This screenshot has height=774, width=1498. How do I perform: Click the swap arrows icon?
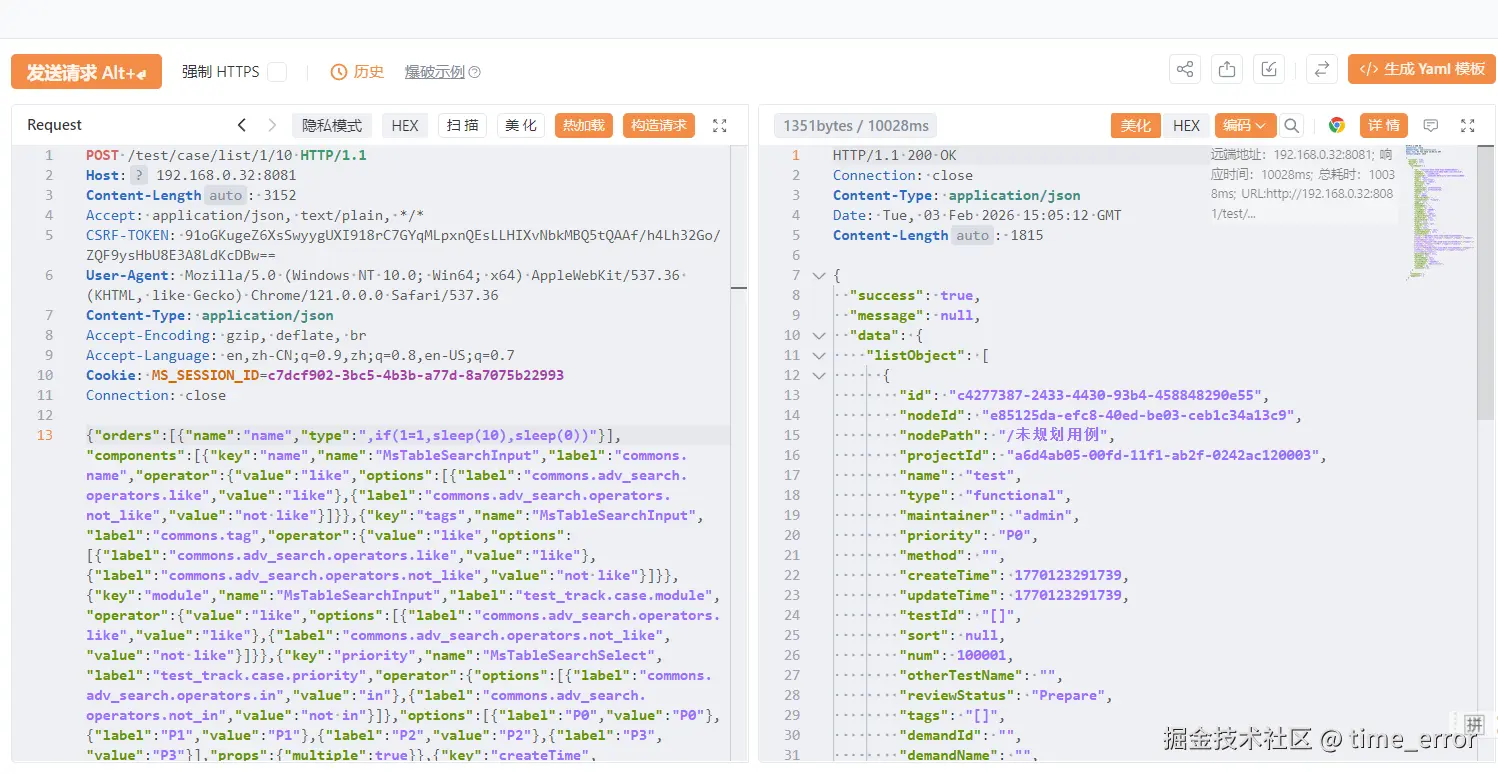[x=1322, y=69]
